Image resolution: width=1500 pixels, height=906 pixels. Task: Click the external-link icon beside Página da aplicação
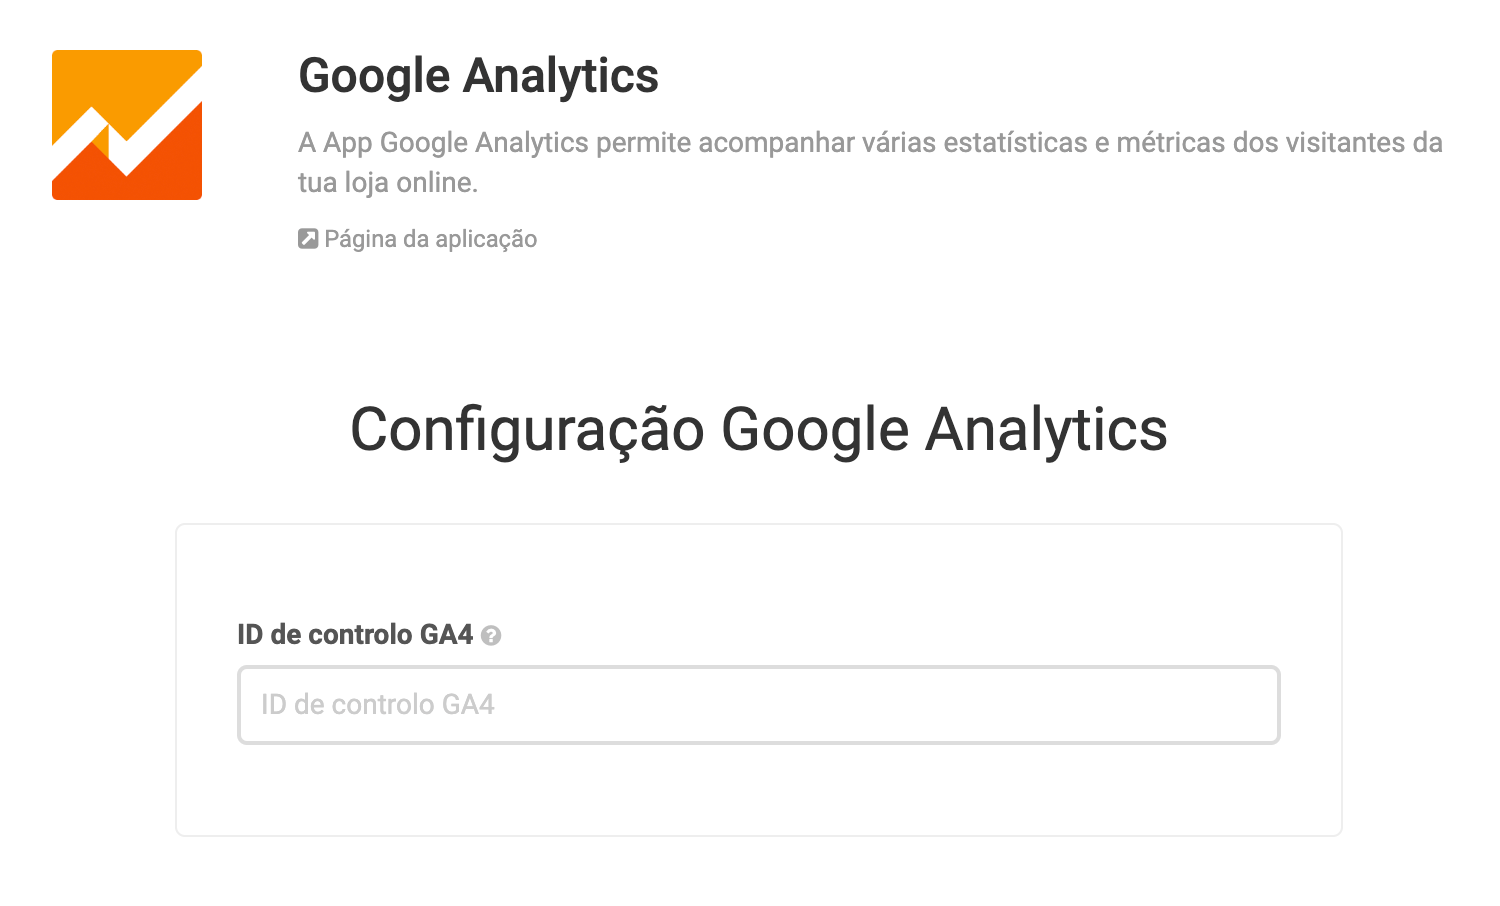click(x=308, y=239)
